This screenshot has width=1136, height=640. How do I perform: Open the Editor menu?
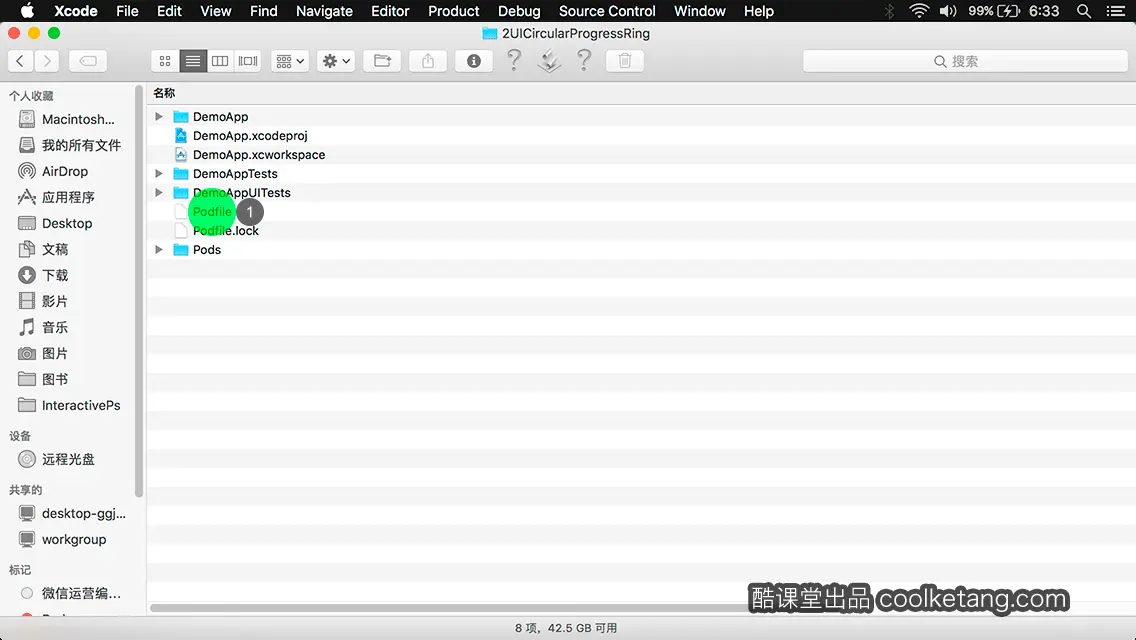(390, 11)
